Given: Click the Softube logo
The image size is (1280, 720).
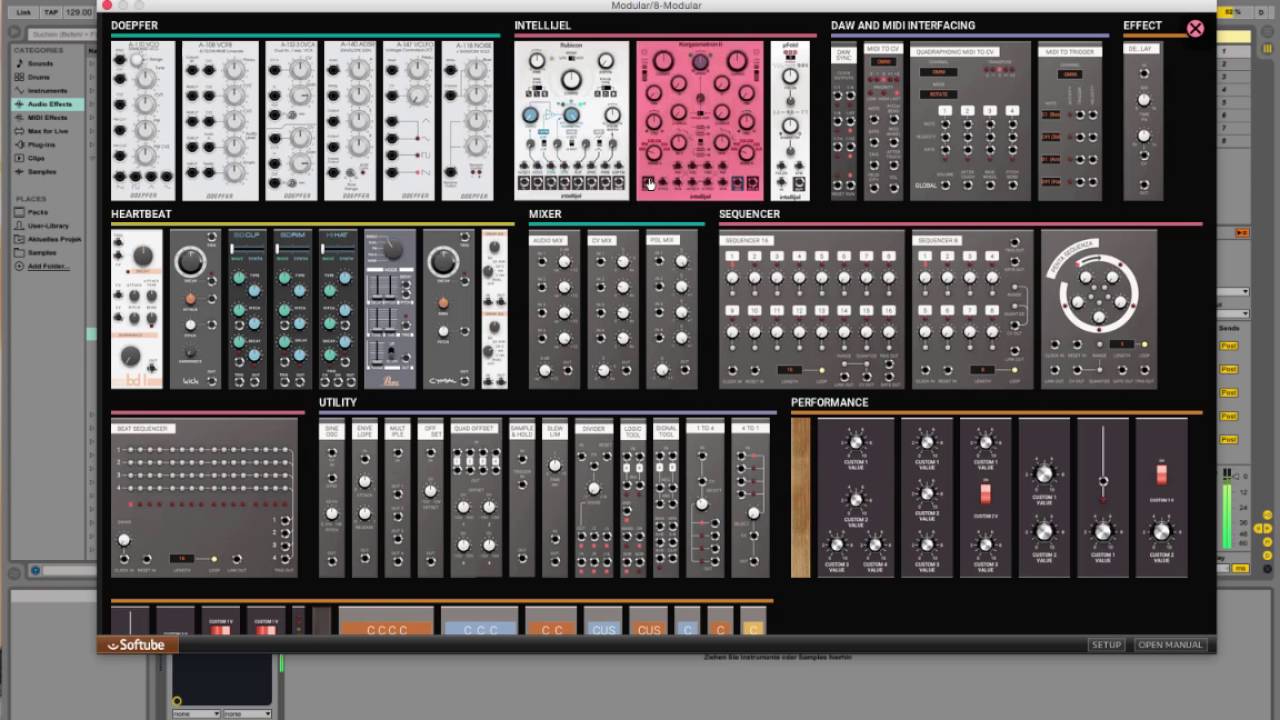Looking at the screenshot, I should (x=137, y=645).
